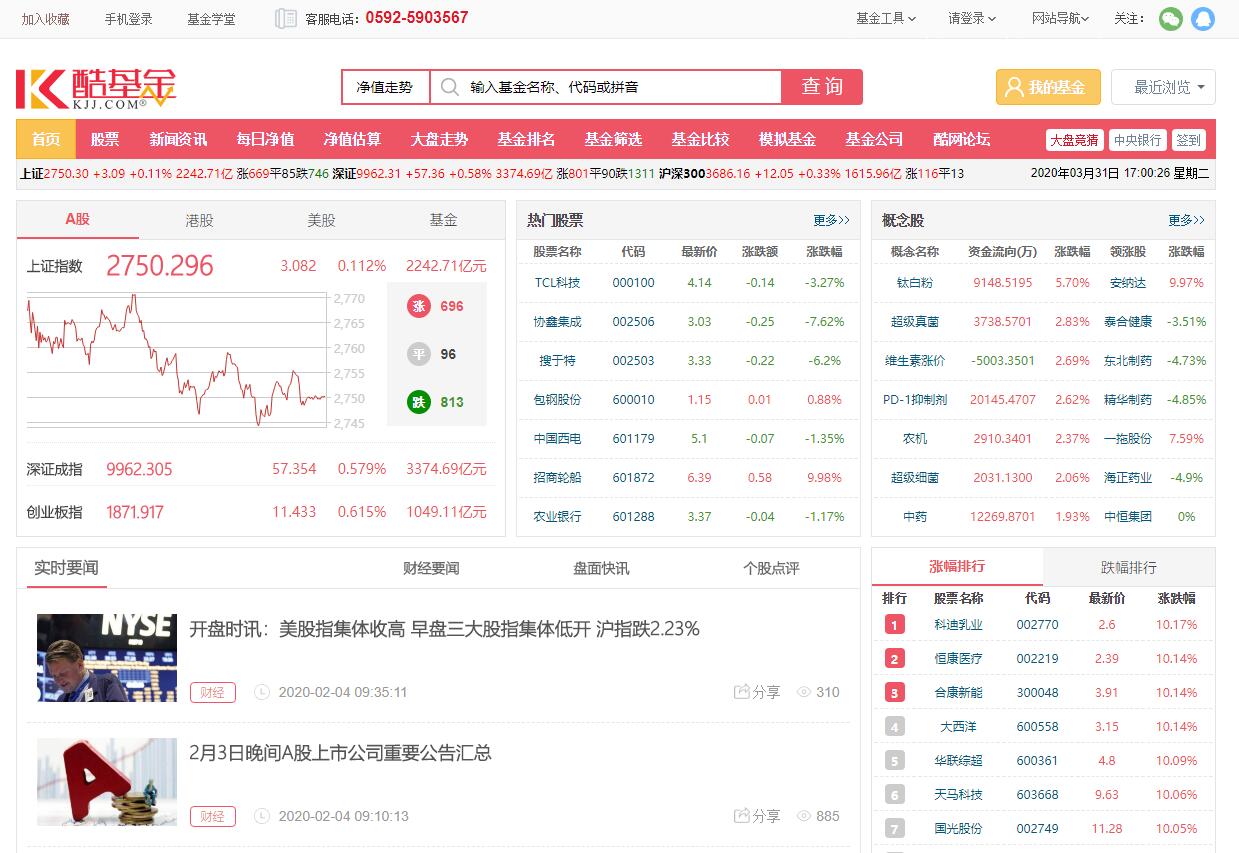
Task: Open the 基金学堂 link
Action: [212, 19]
